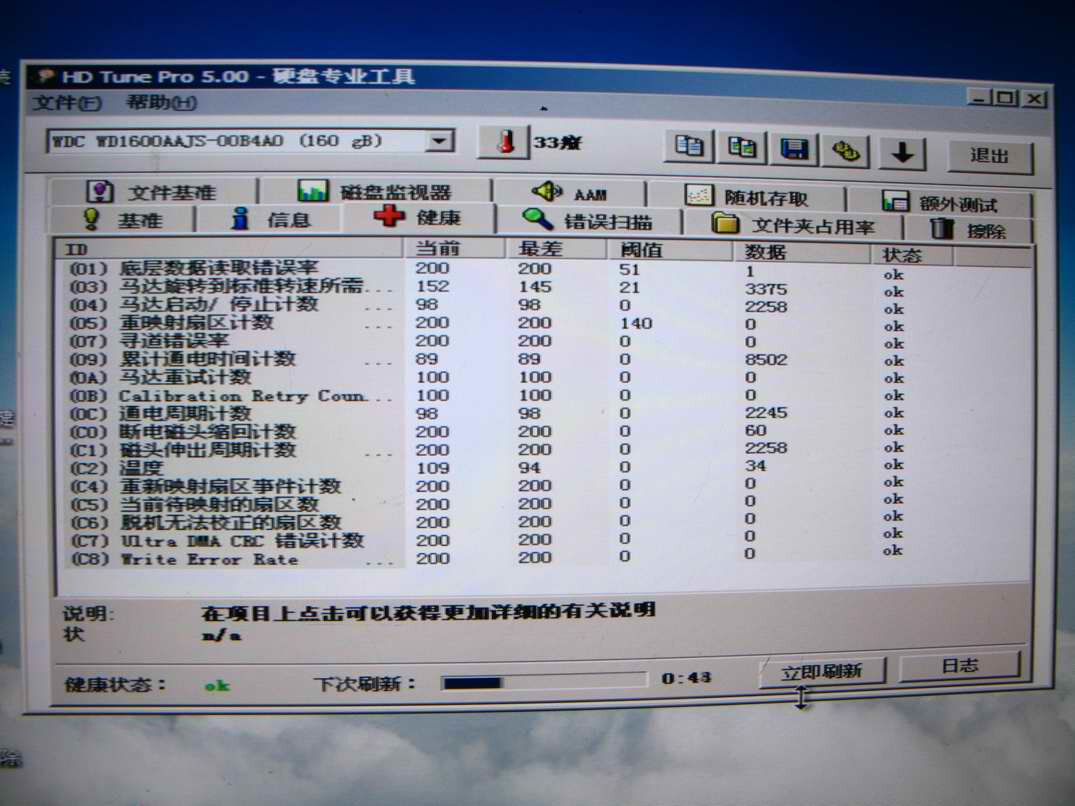Click the 0:43 refresh countdown
1075x806 pixels.
click(686, 678)
